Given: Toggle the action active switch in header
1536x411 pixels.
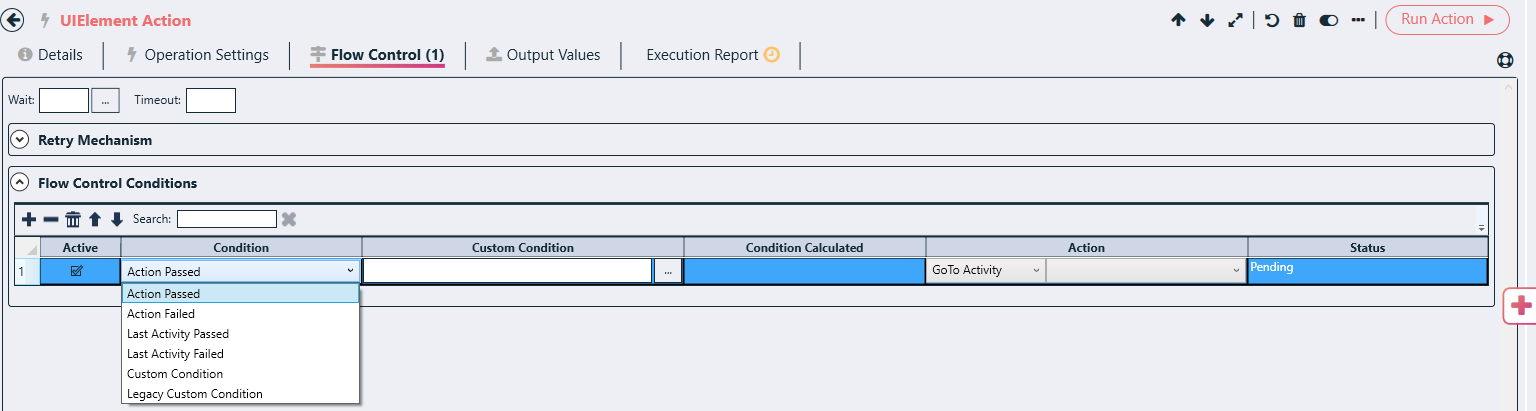Looking at the screenshot, I should [1329, 20].
